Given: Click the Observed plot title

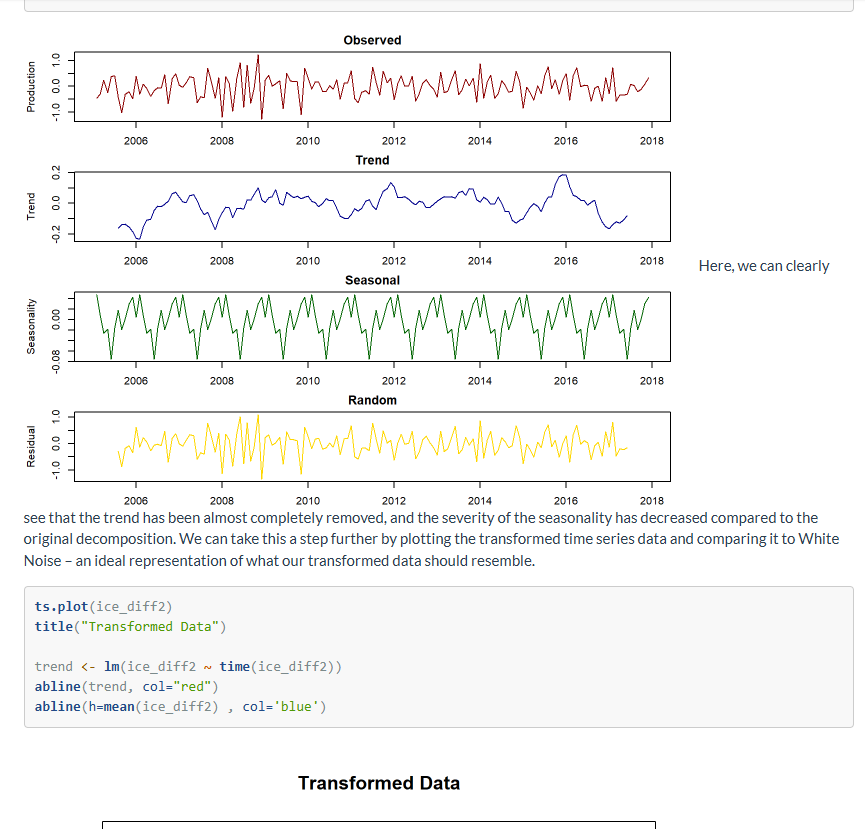Looking at the screenshot, I should pos(372,40).
